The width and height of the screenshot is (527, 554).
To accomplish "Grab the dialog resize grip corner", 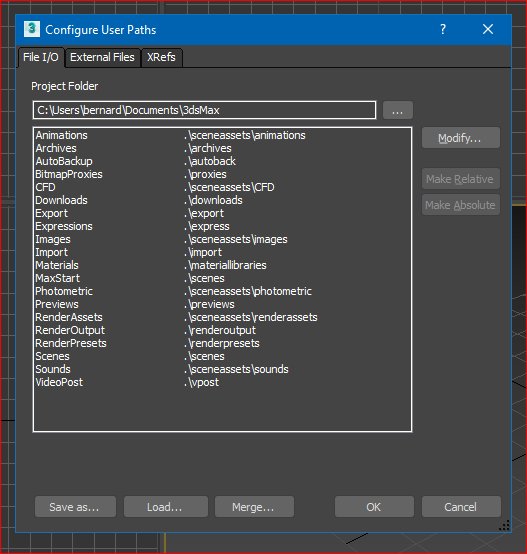I will click(x=504, y=525).
